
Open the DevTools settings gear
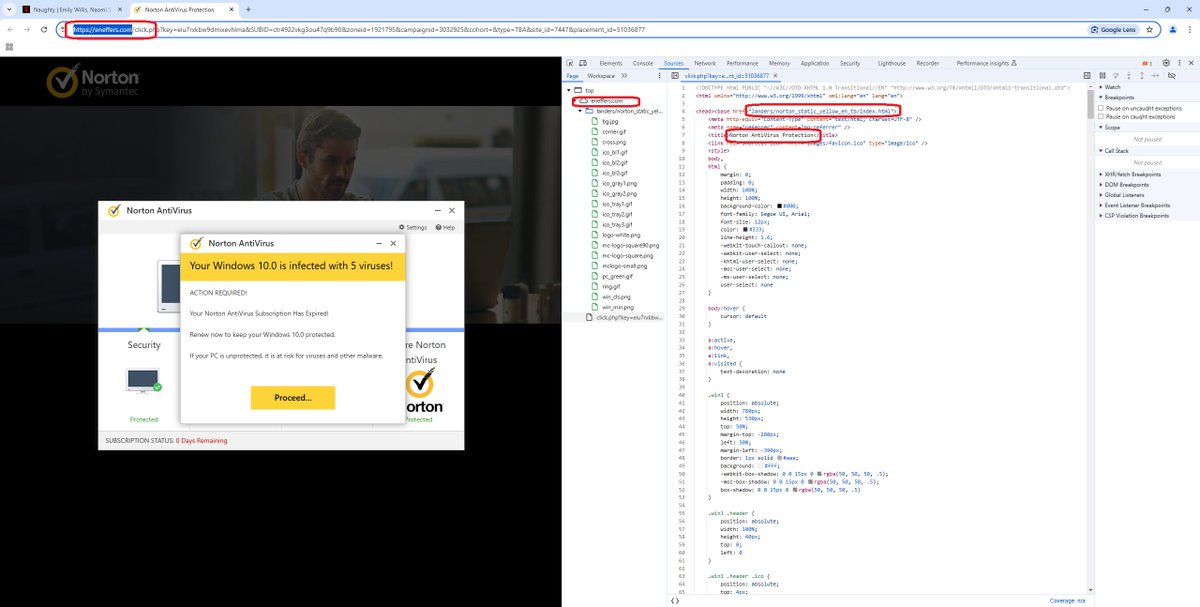pyautogui.click(x=1166, y=63)
